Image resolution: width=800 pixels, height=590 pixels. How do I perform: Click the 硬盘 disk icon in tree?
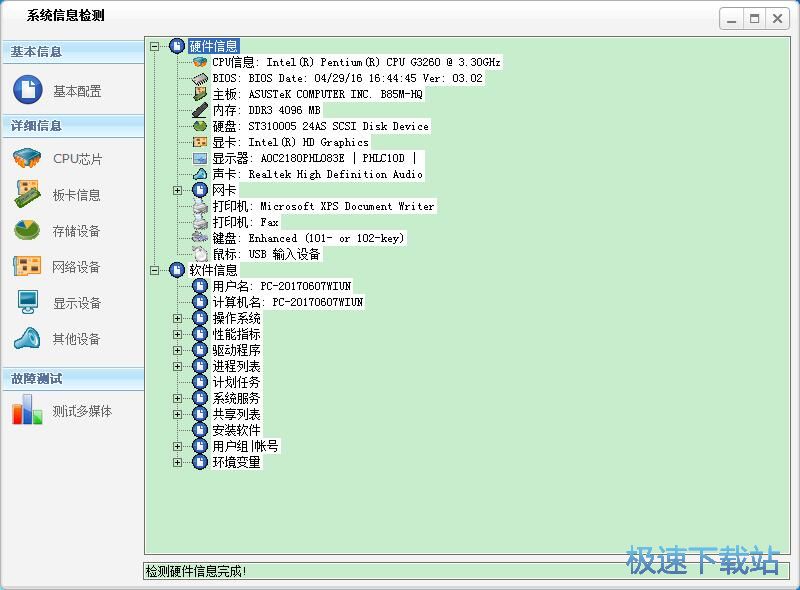pos(200,126)
